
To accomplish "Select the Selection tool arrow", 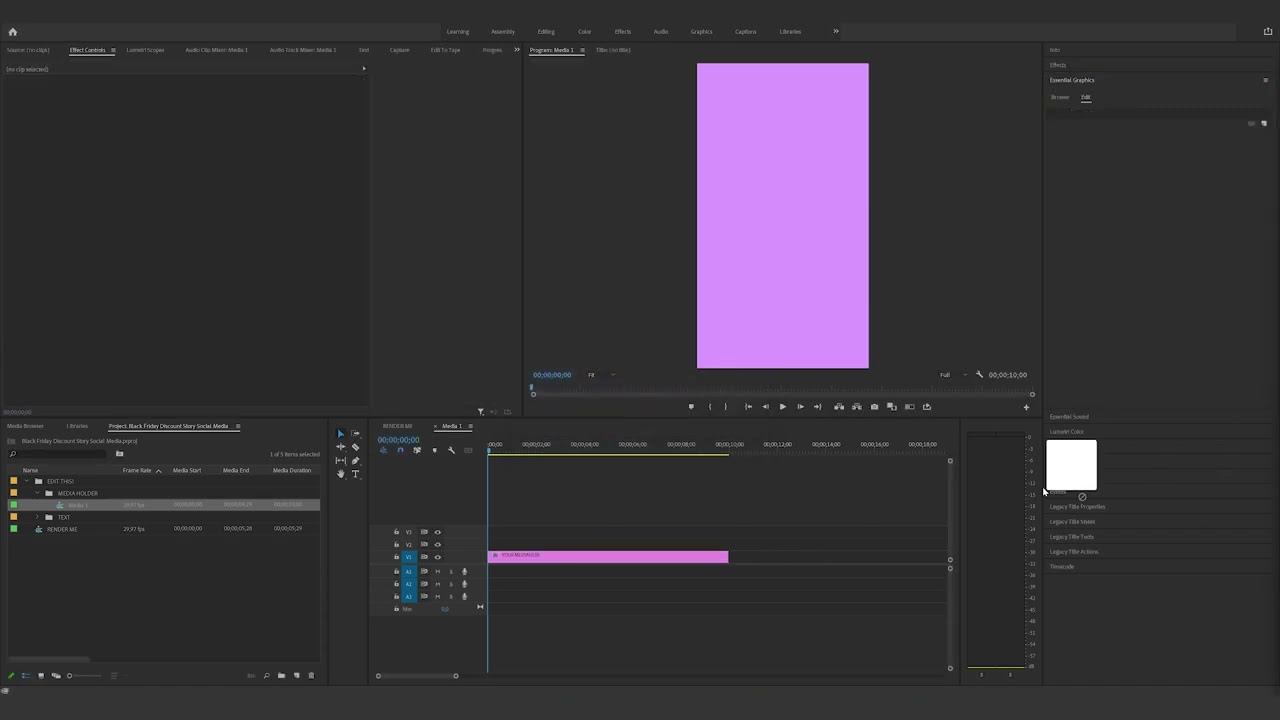I will click(x=340, y=434).
